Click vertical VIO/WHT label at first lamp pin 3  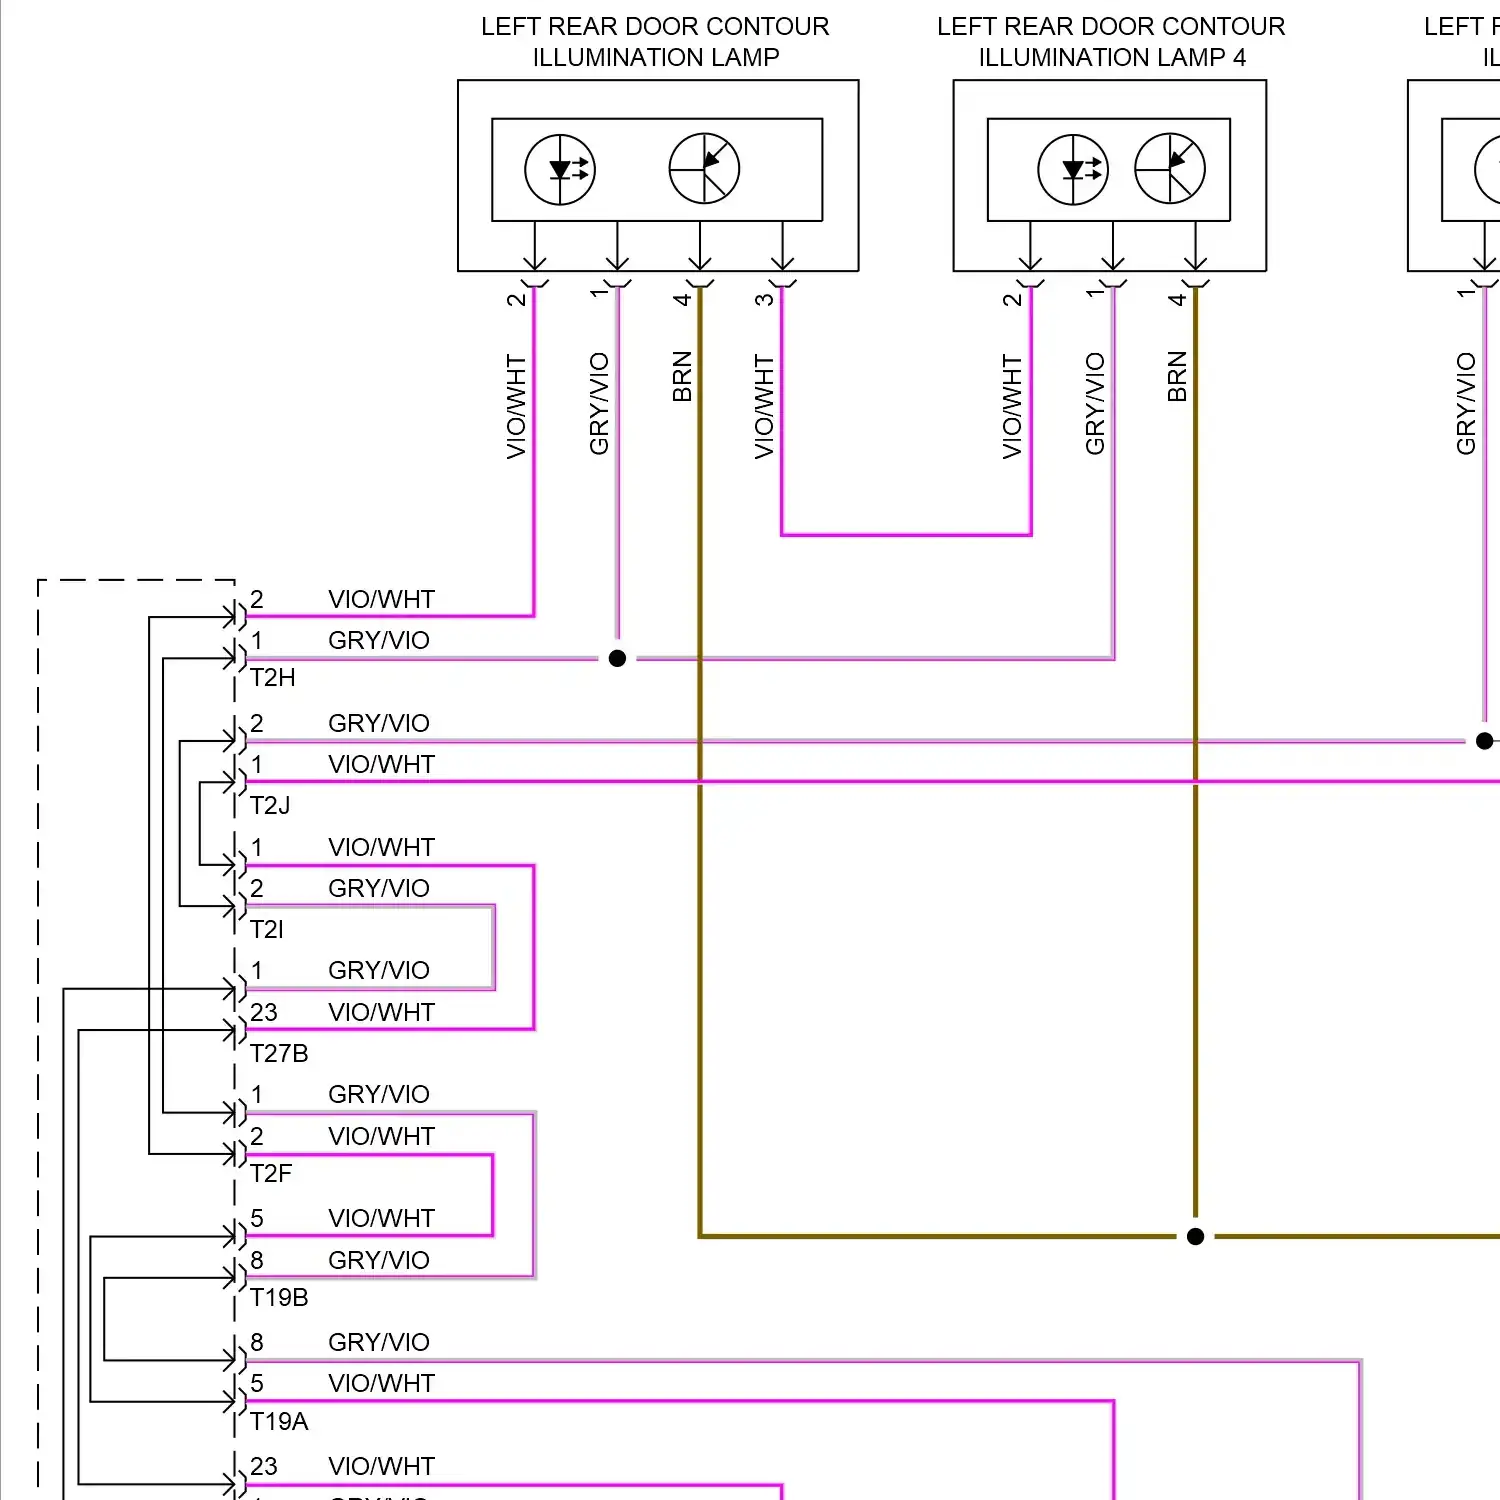[x=764, y=406]
